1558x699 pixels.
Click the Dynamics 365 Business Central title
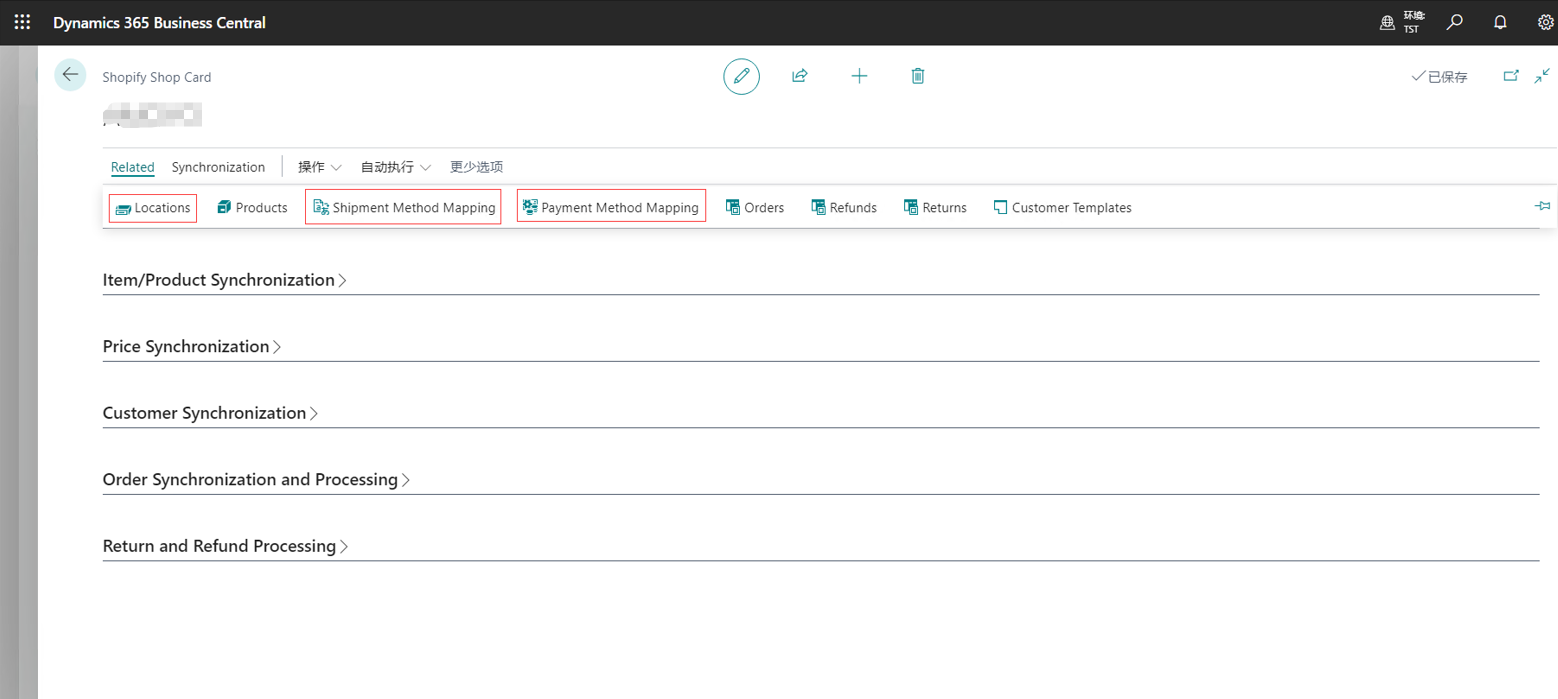click(x=159, y=22)
